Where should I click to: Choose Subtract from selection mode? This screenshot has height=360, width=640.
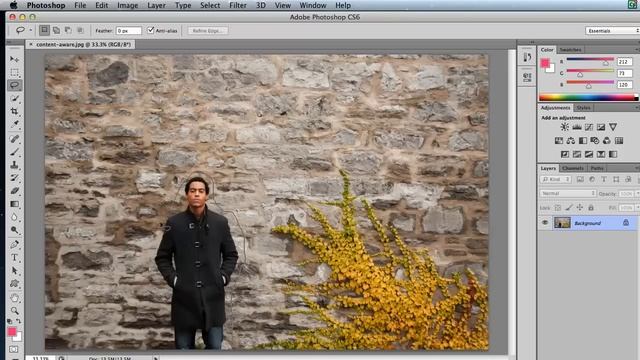tap(68, 30)
